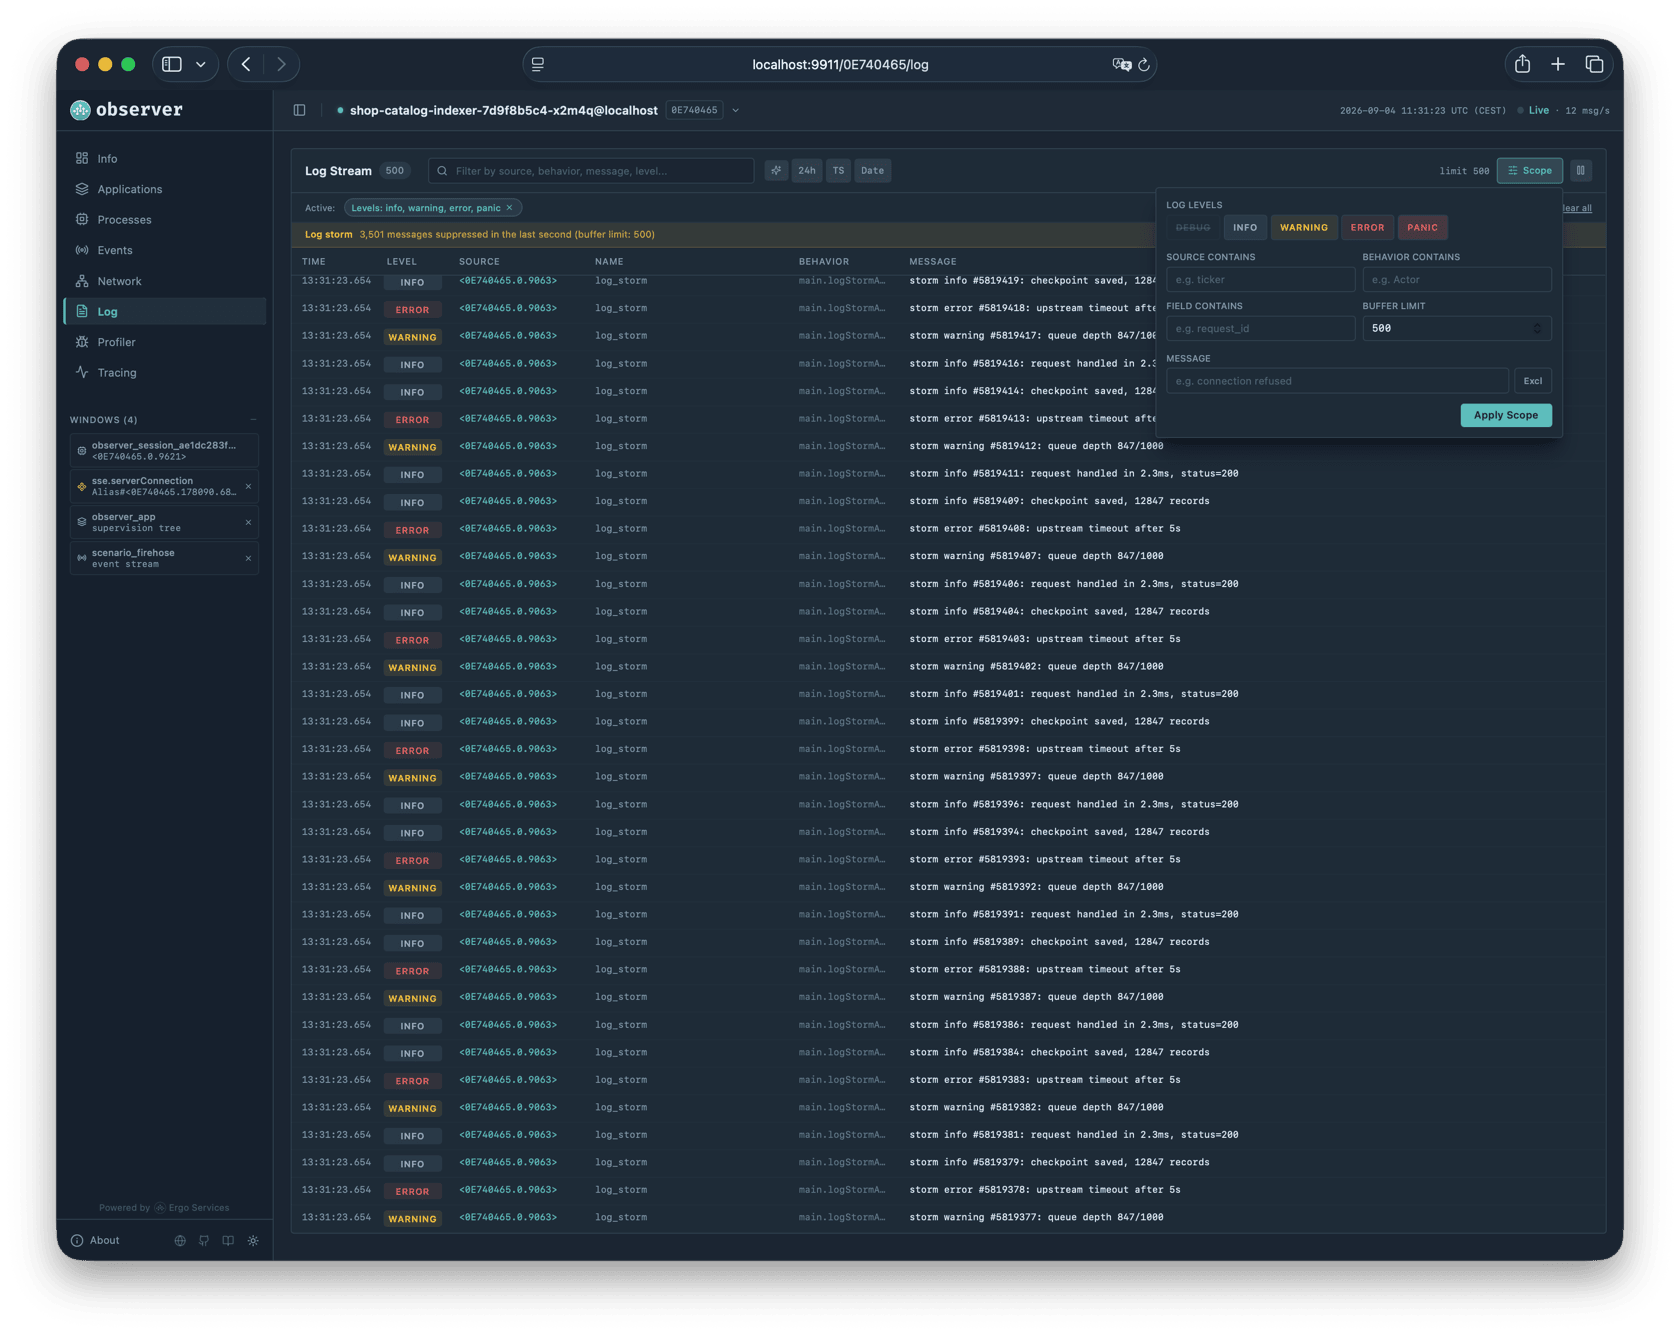The width and height of the screenshot is (1680, 1335).
Task: Close the scenario_firehose event stream window
Action: coord(249,559)
